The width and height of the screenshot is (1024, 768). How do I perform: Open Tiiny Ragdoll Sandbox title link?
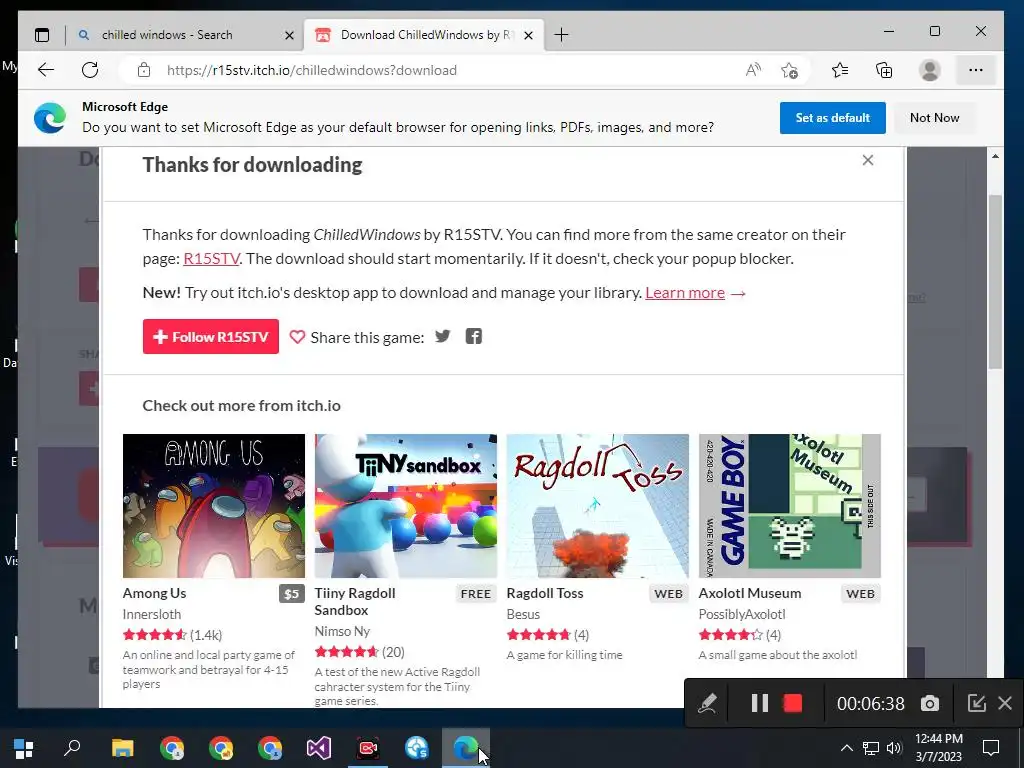click(355, 601)
